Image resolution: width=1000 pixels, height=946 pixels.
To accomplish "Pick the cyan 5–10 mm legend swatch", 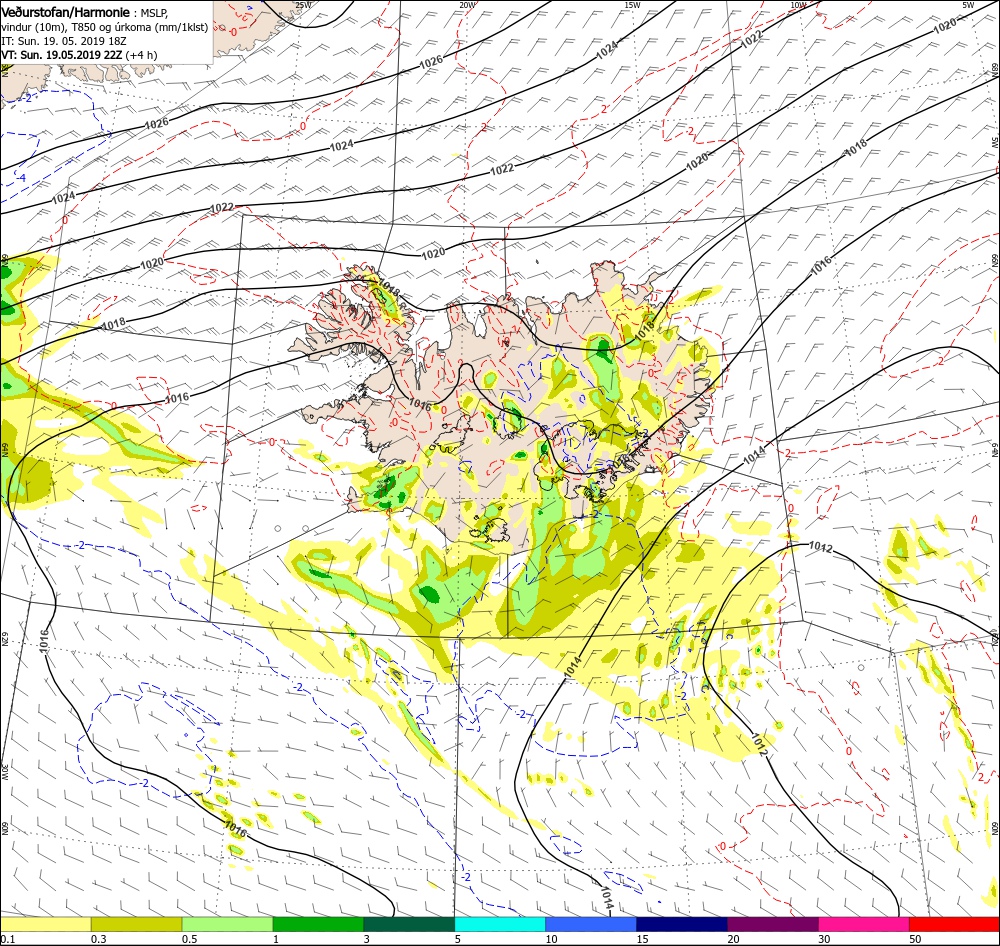I will point(500,924).
